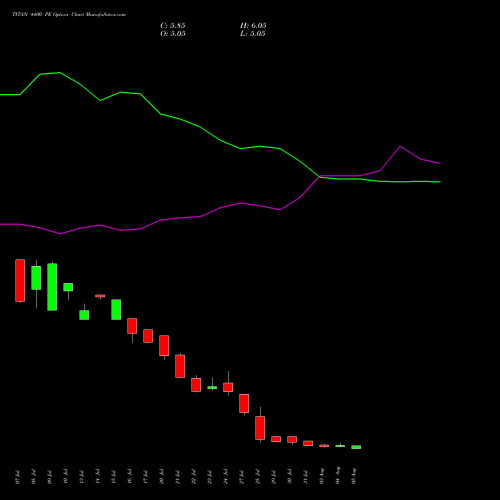Click the 31 Jul date axis label
Image resolution: width=500 pixels, height=500 pixels.
(306, 477)
